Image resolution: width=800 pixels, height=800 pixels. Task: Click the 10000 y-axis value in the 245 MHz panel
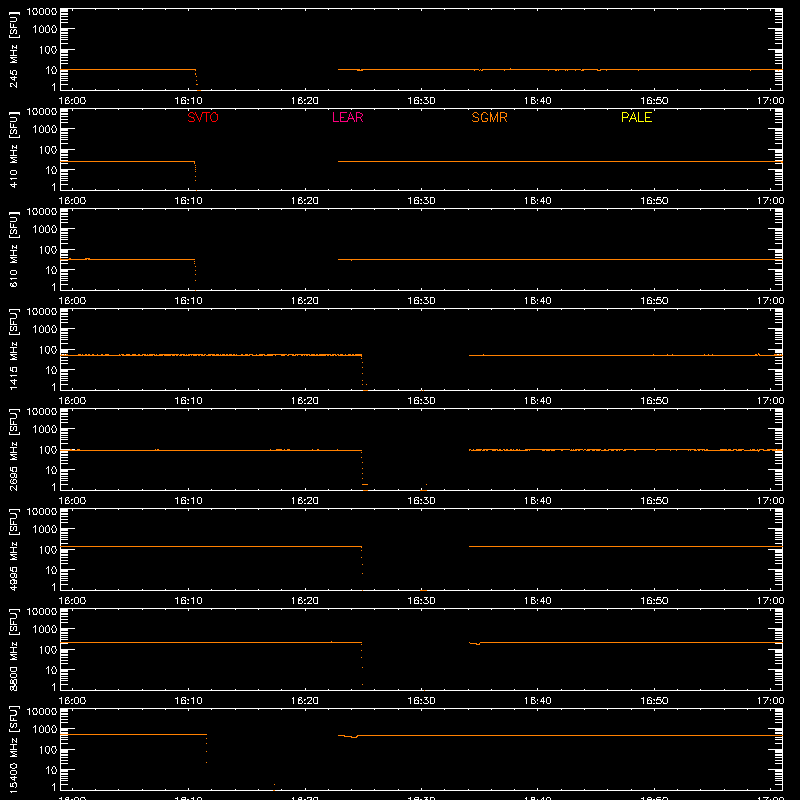[42, 12]
